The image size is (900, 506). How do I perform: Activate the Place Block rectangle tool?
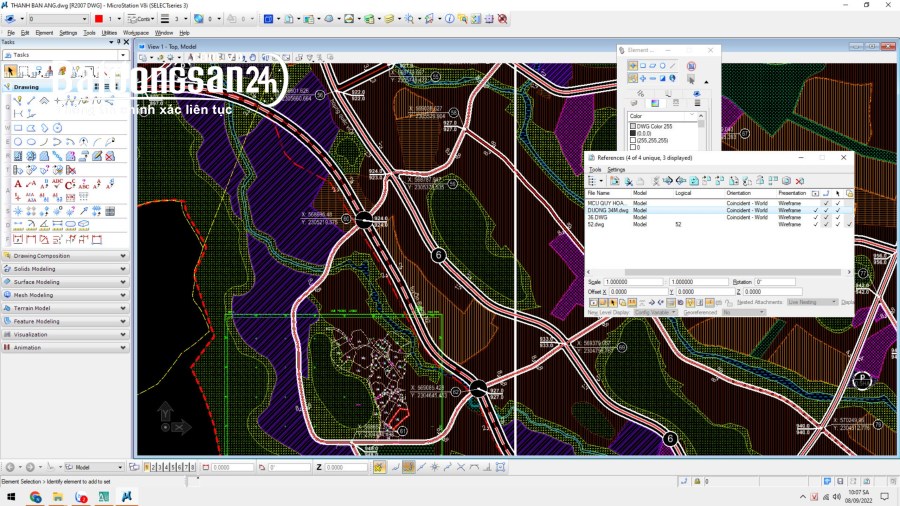tap(18, 128)
